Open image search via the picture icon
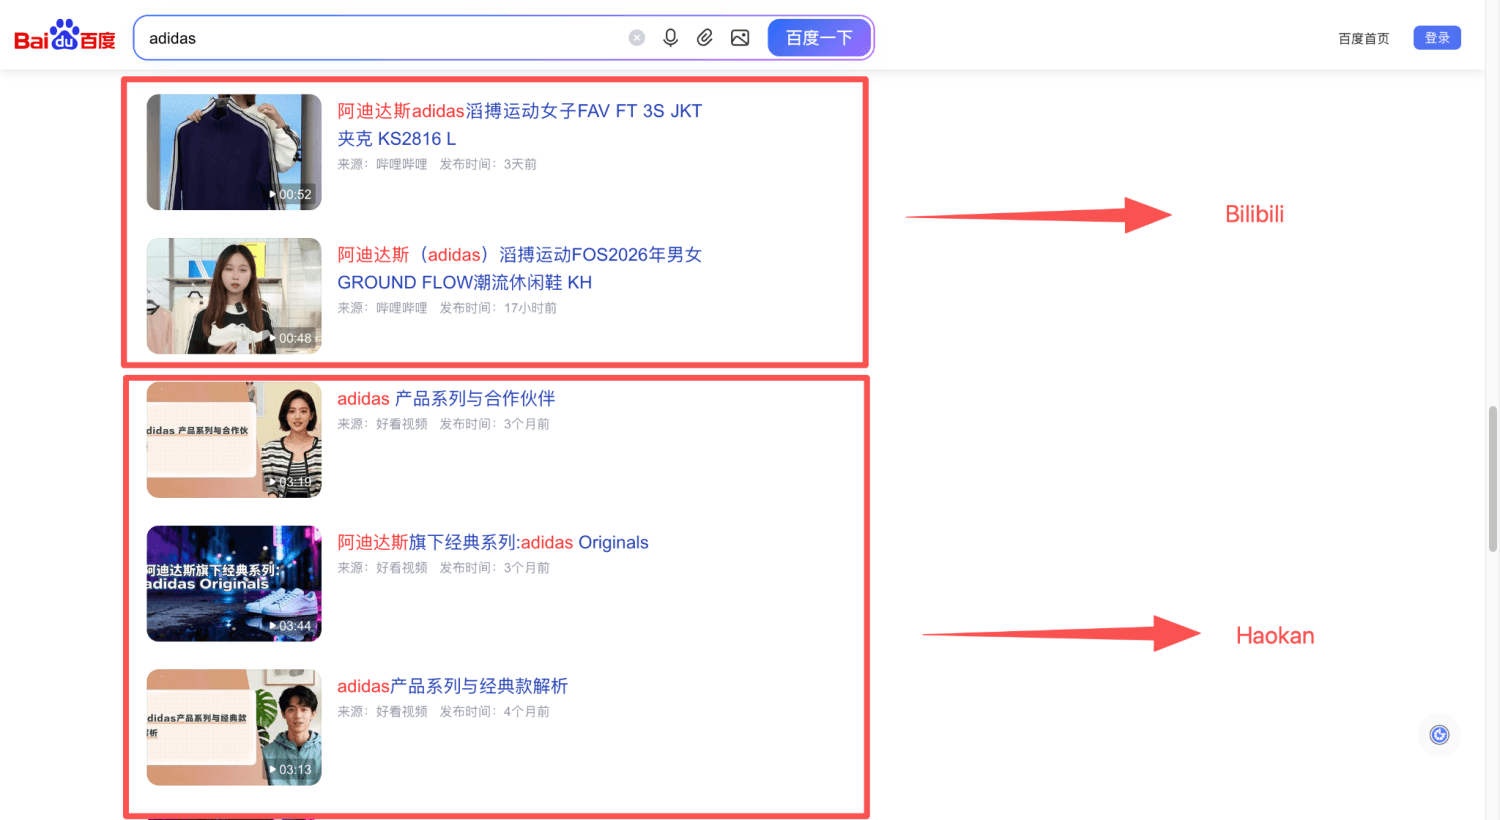 point(740,38)
